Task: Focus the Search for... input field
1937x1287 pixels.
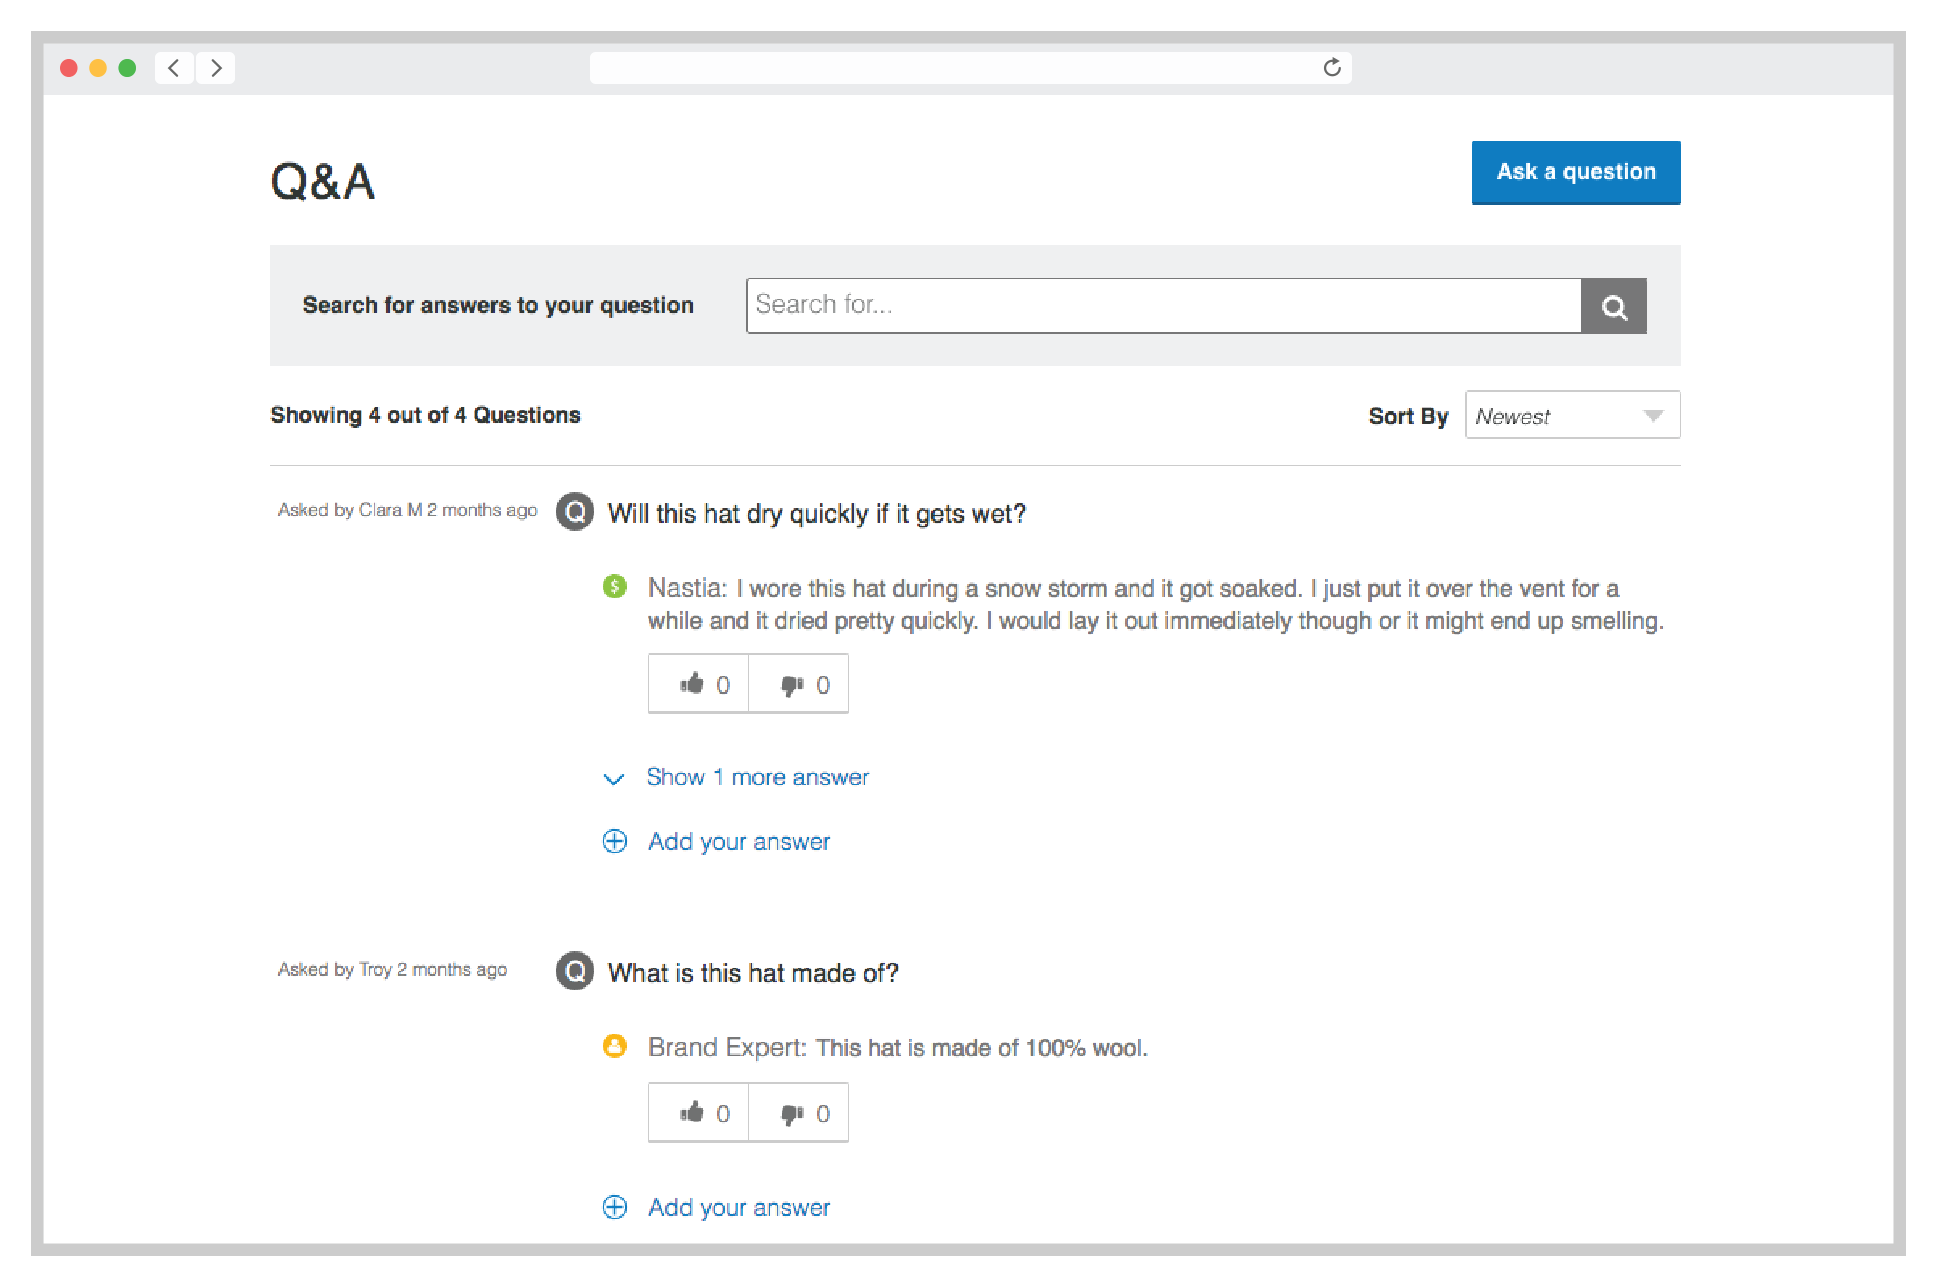Action: tap(1163, 305)
